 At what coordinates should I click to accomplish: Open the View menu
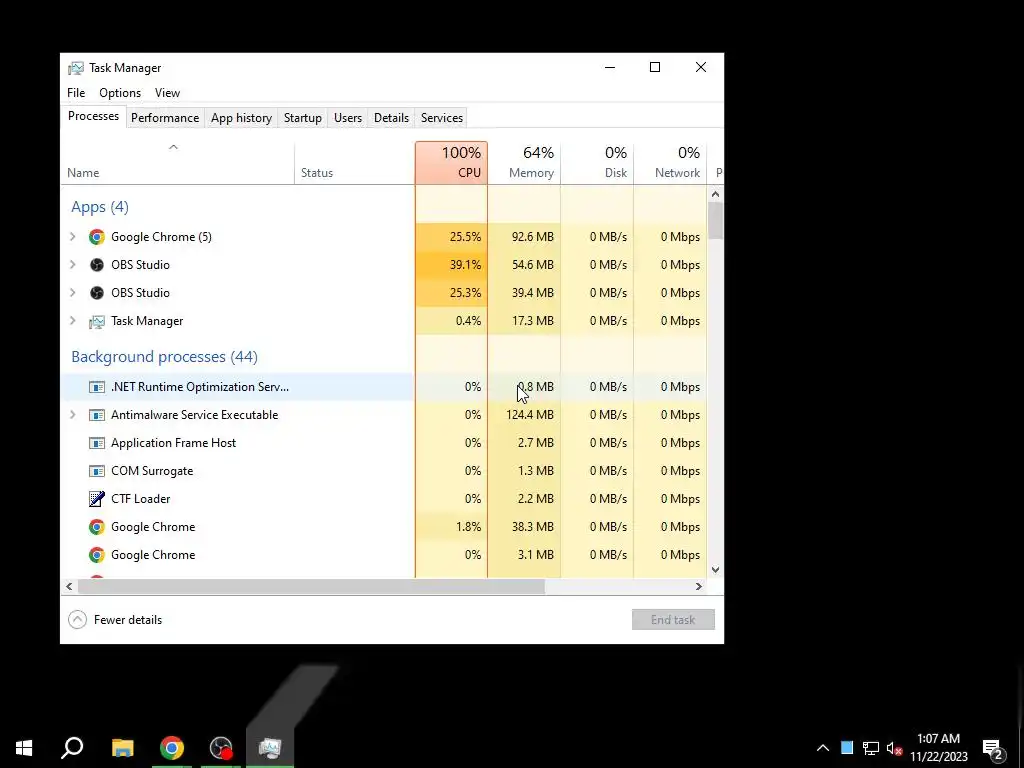coord(167,93)
